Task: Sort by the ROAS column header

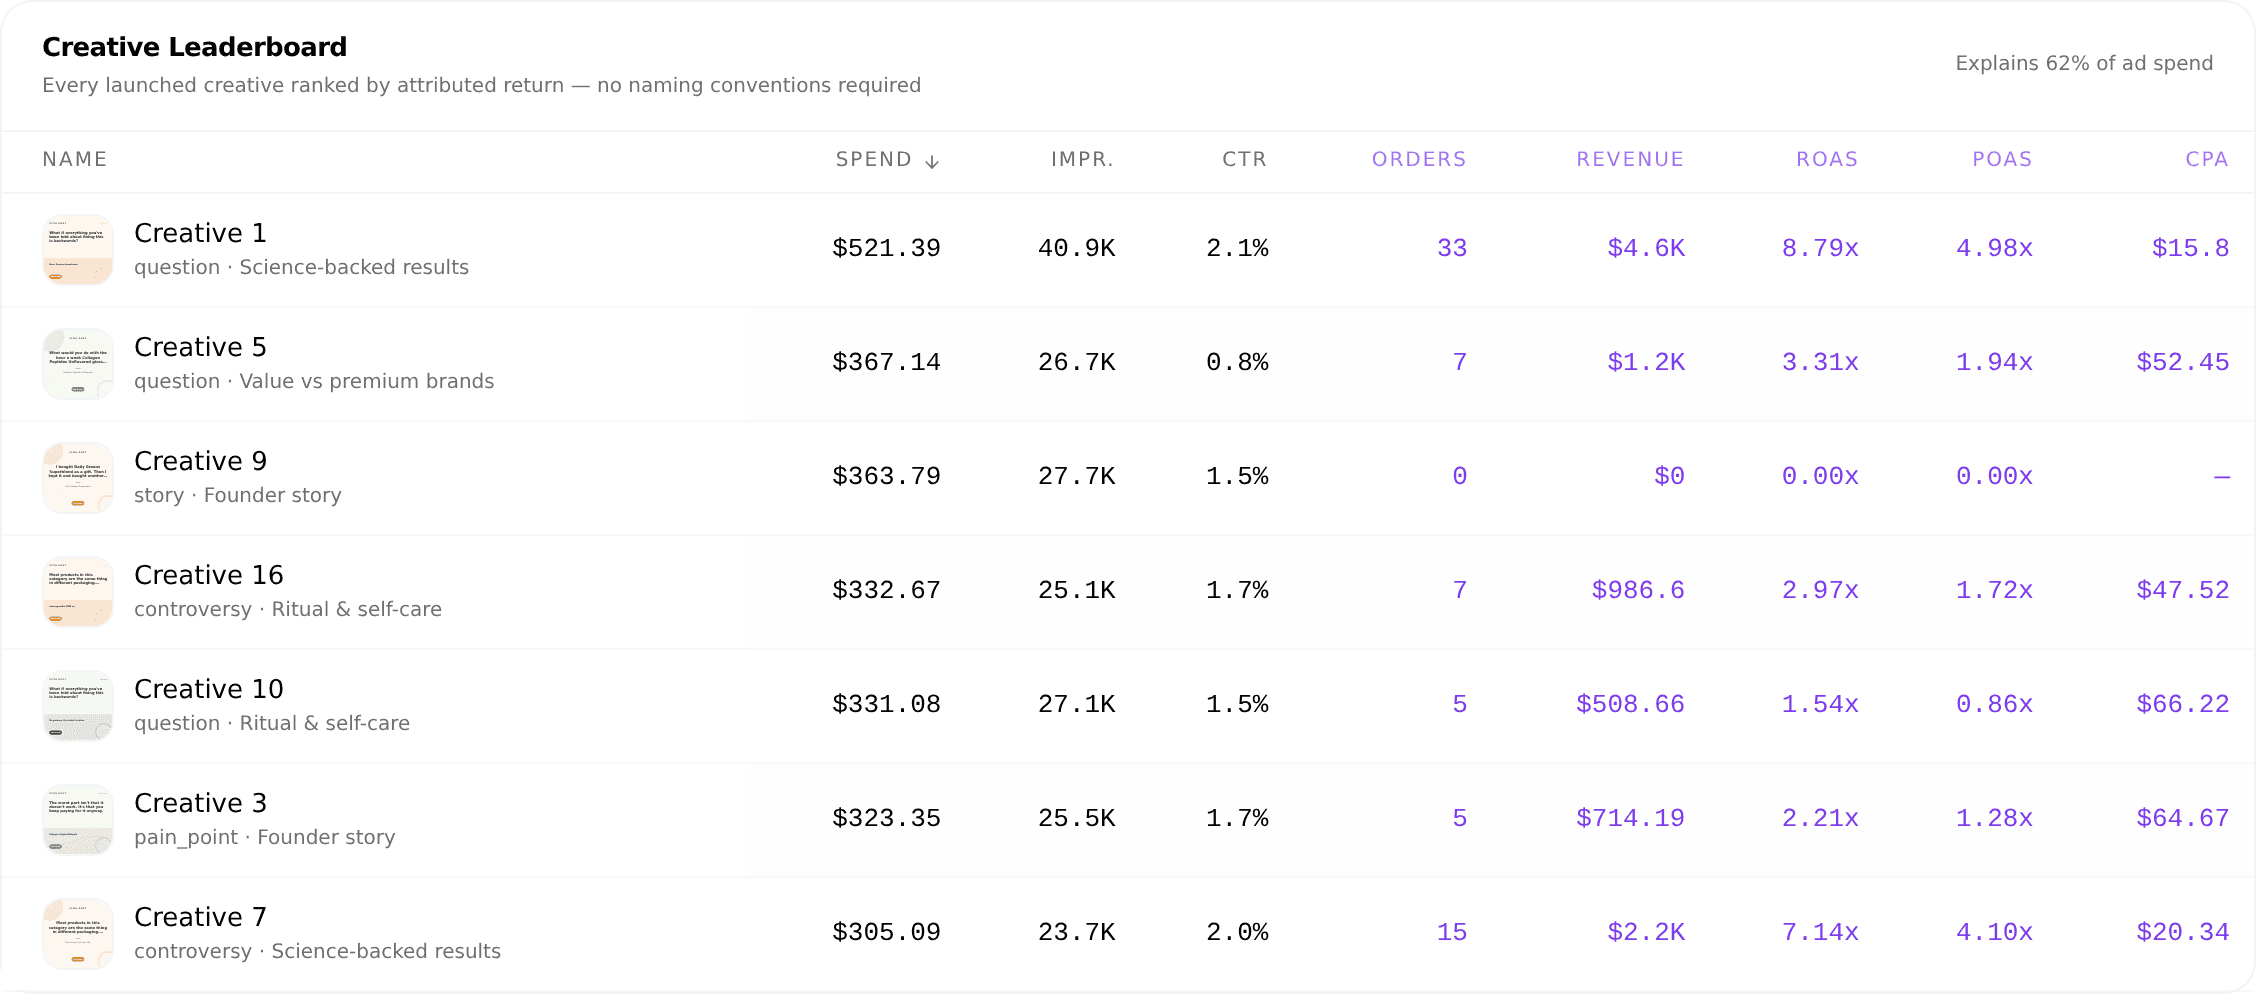Action: pos(1827,160)
